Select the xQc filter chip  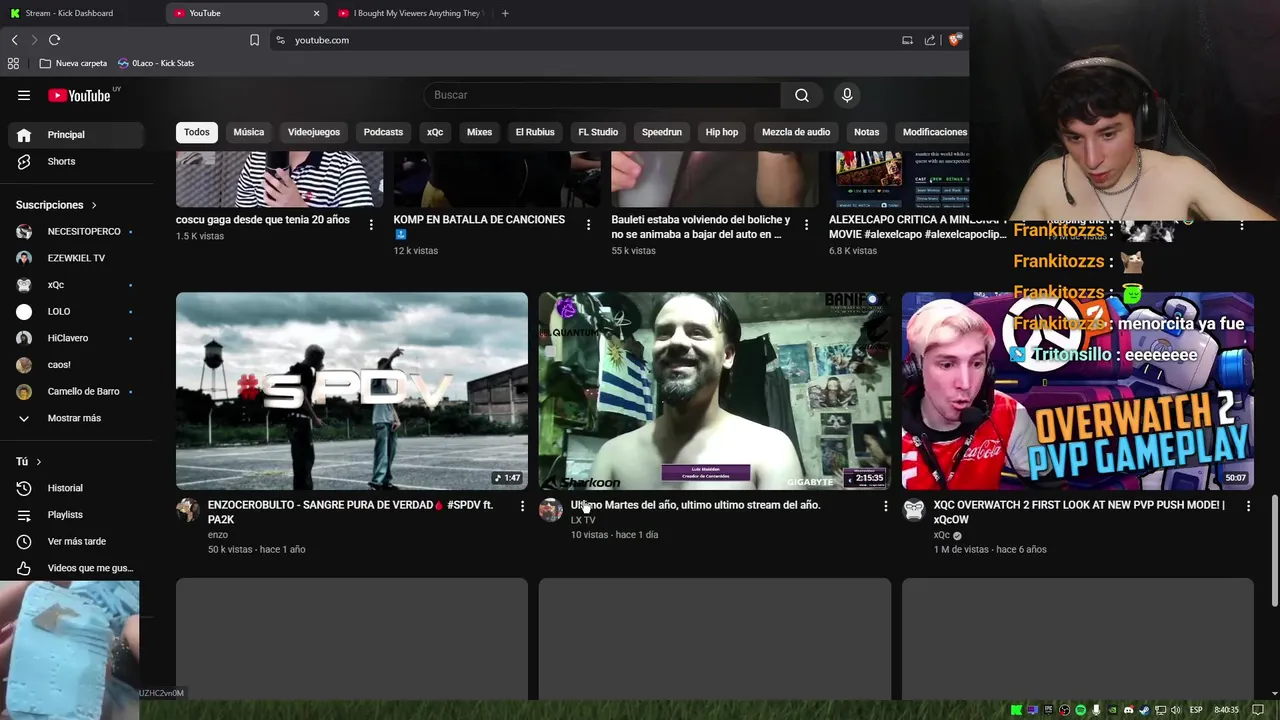click(435, 132)
